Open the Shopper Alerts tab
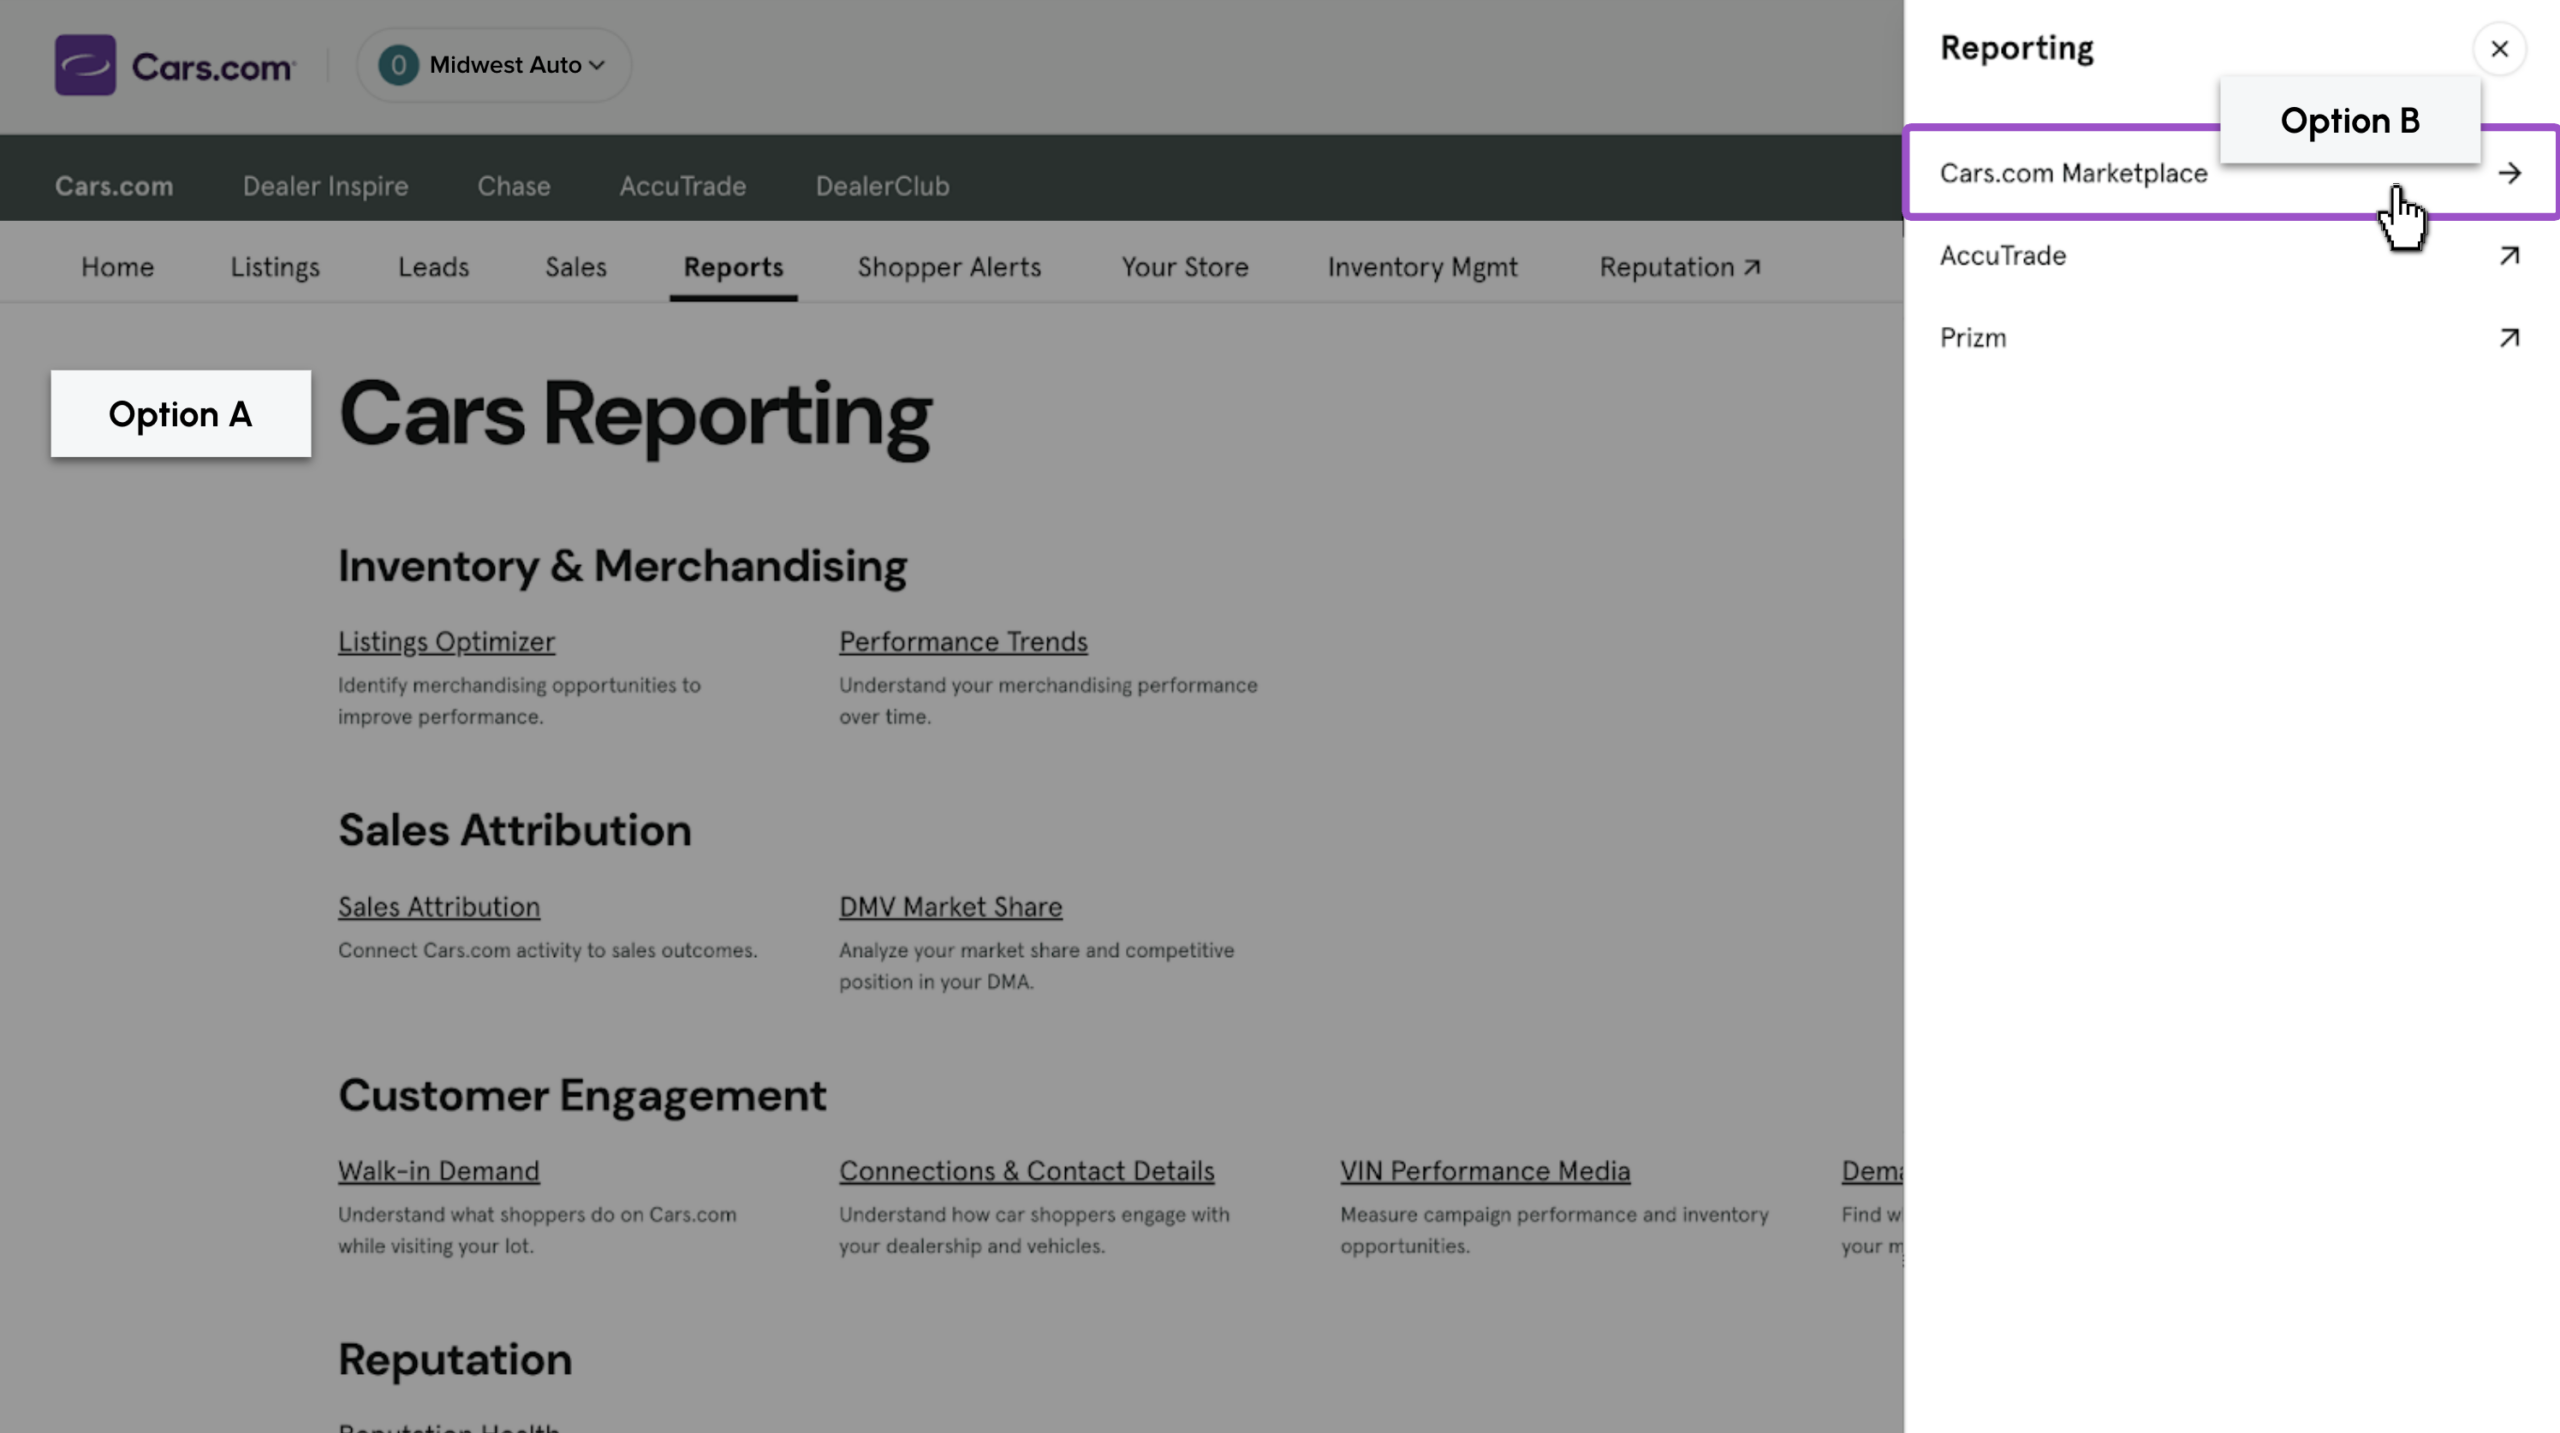The image size is (2560, 1433). coord(949,267)
